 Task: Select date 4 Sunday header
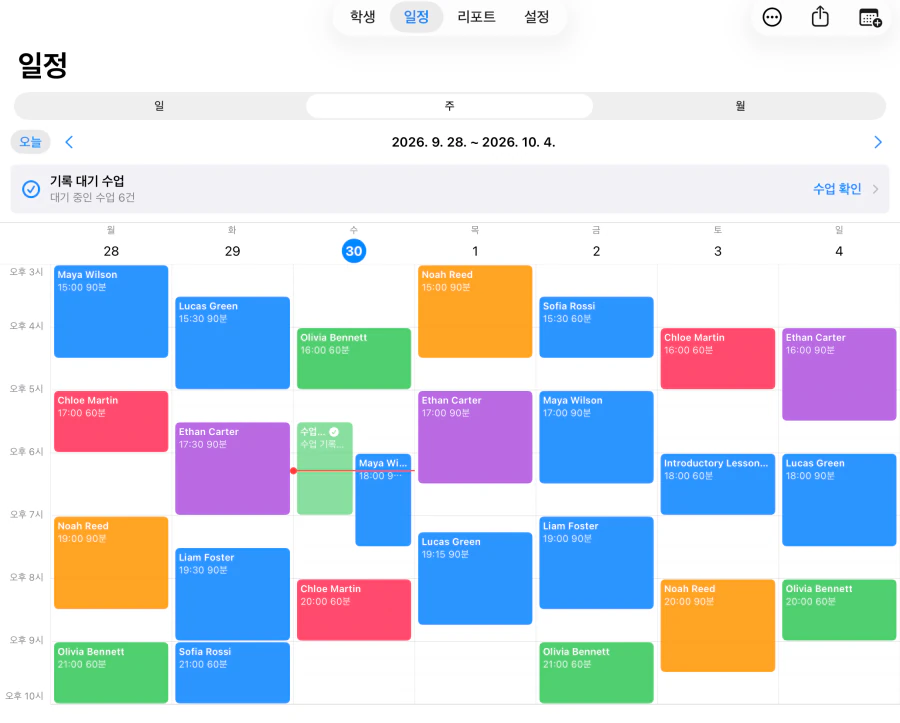coord(839,251)
